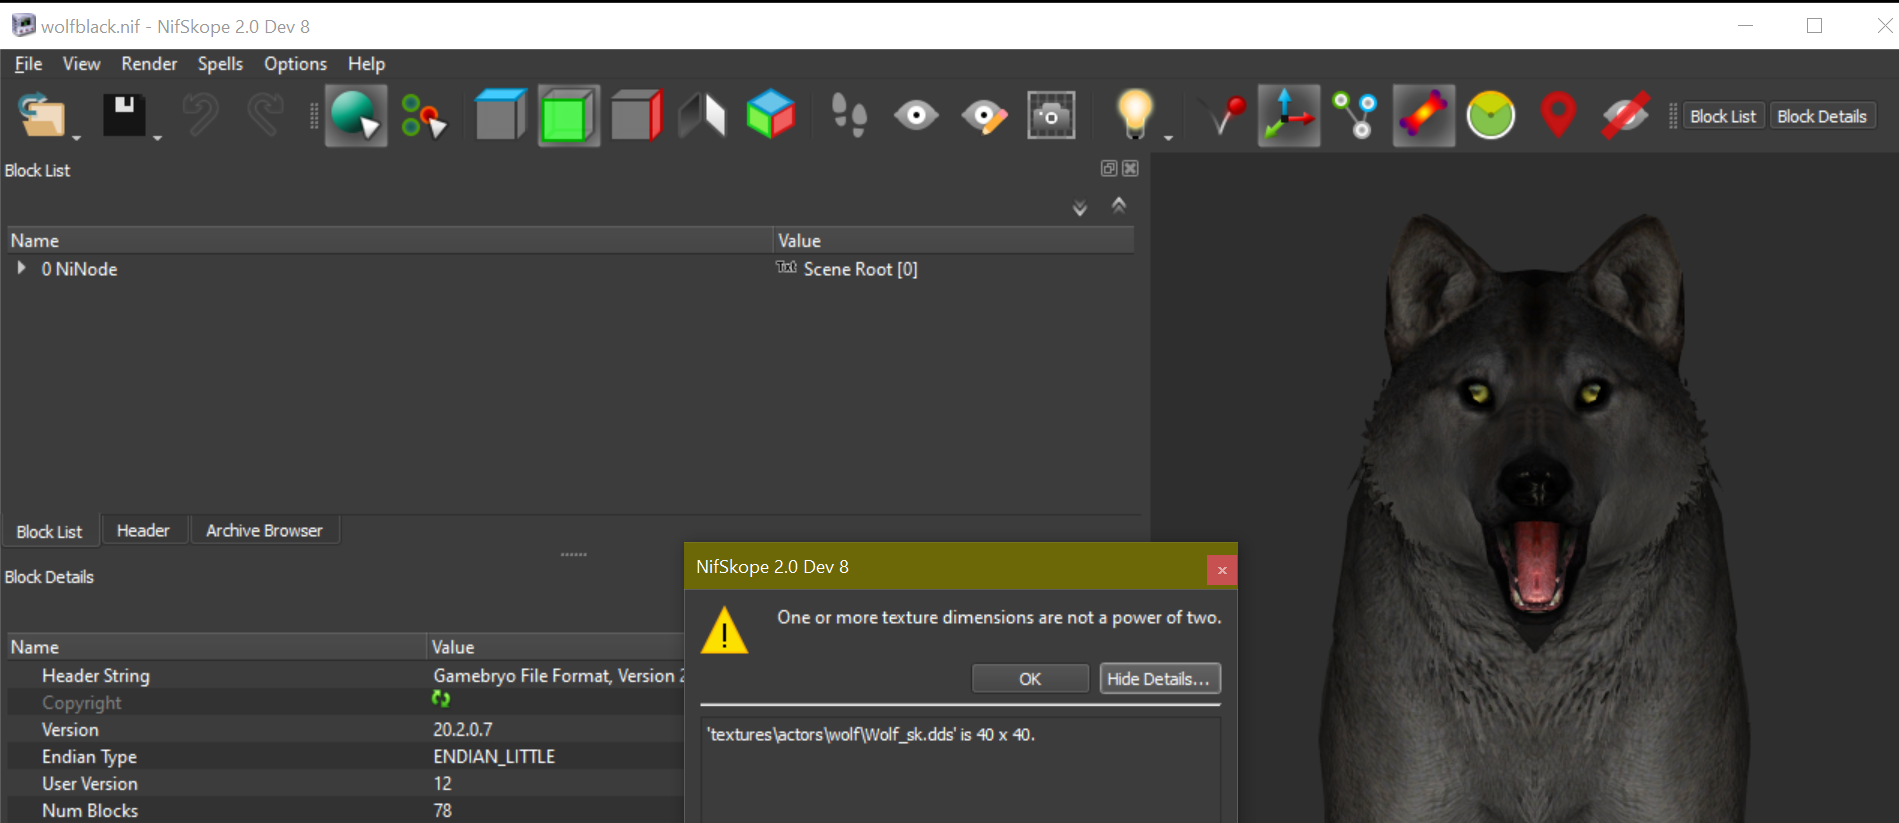1899x823 pixels.
Task: Click OK in the warning dialog
Action: click(1030, 679)
